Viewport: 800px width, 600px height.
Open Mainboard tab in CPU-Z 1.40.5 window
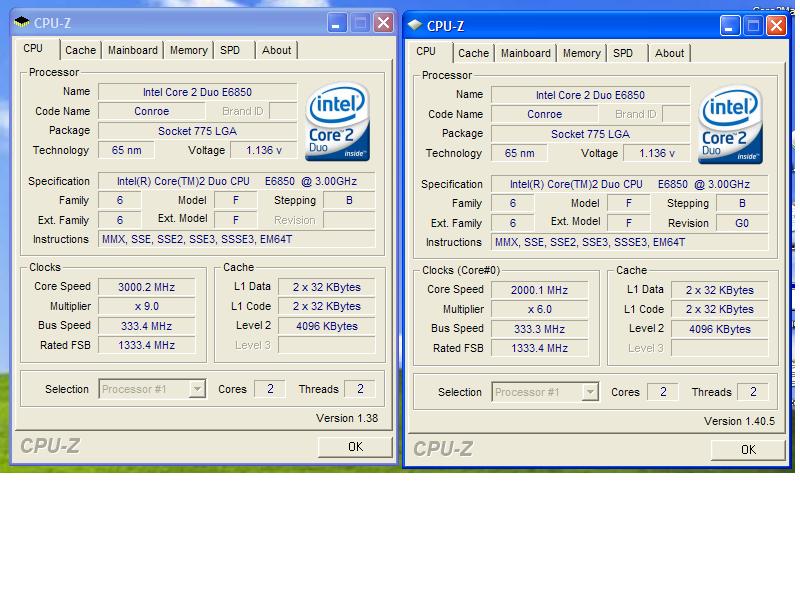point(526,53)
